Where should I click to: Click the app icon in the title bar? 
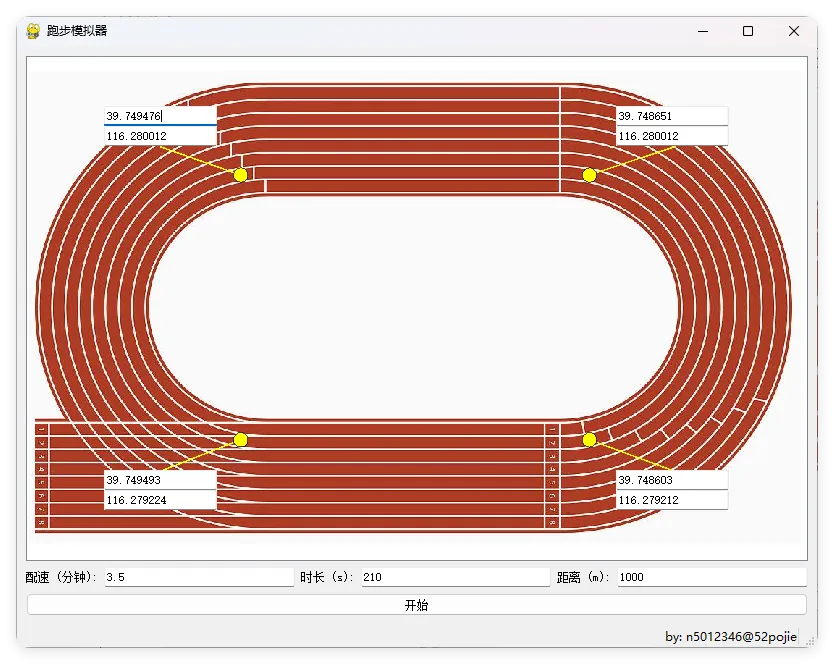click(33, 31)
